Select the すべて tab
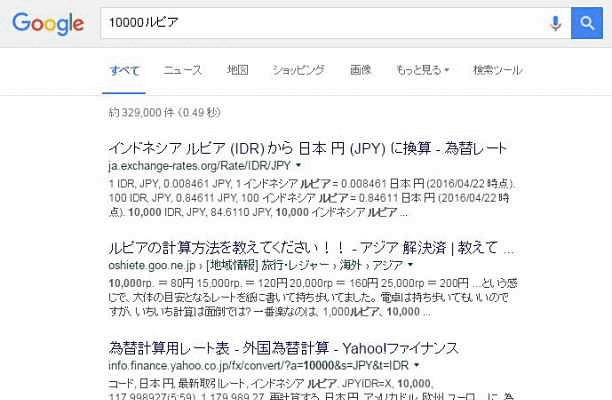 click(x=125, y=70)
